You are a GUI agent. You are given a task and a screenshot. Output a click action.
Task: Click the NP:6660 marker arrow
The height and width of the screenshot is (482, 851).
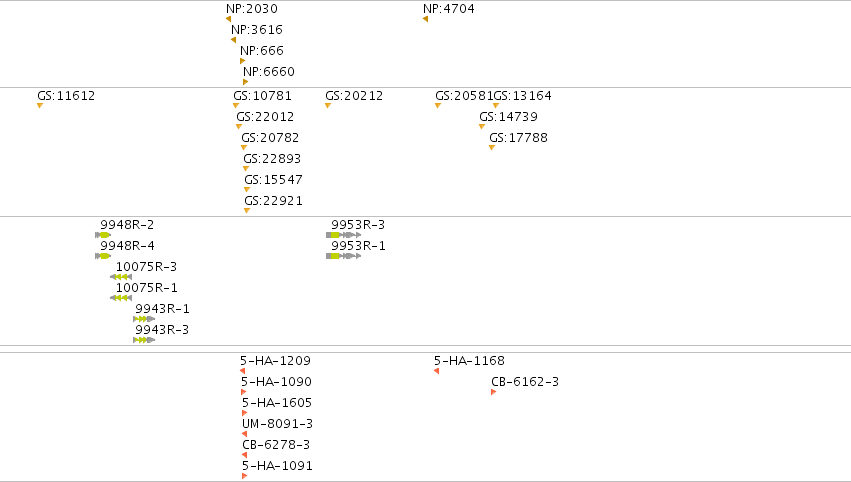point(245,82)
